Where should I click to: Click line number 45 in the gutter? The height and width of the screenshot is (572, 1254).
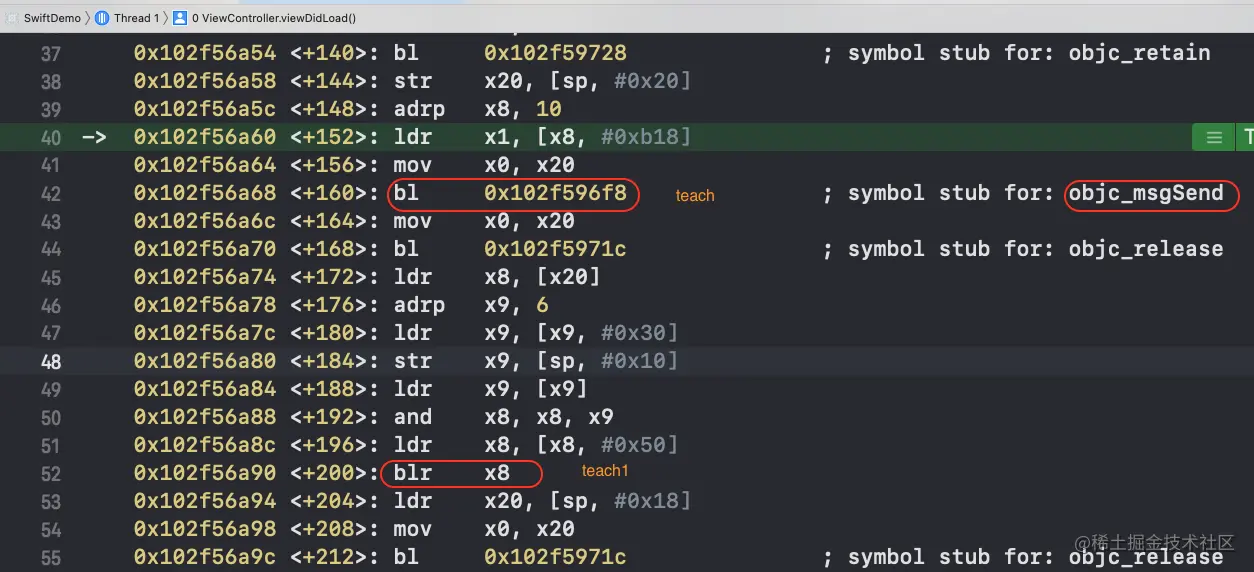coord(50,277)
